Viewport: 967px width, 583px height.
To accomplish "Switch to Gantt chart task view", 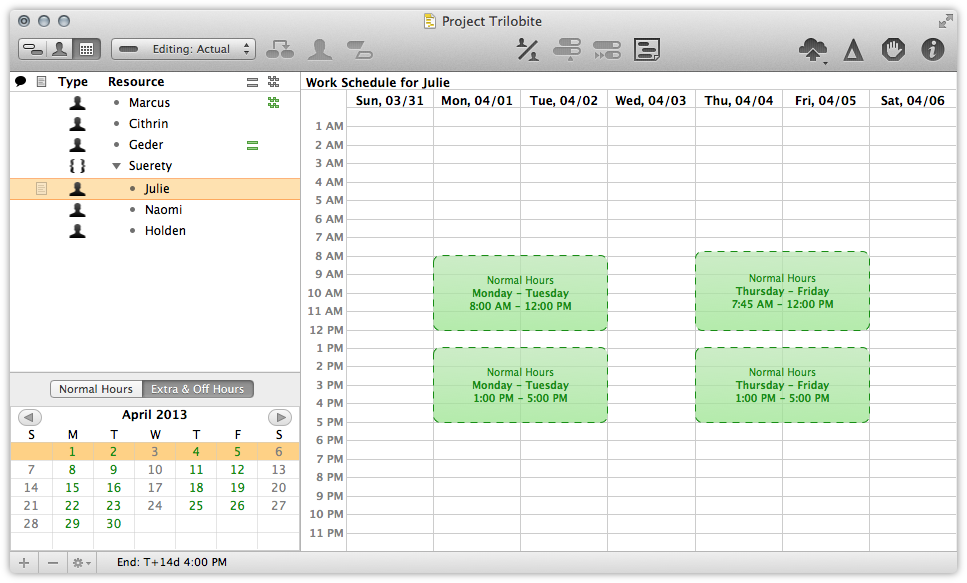I will point(32,49).
